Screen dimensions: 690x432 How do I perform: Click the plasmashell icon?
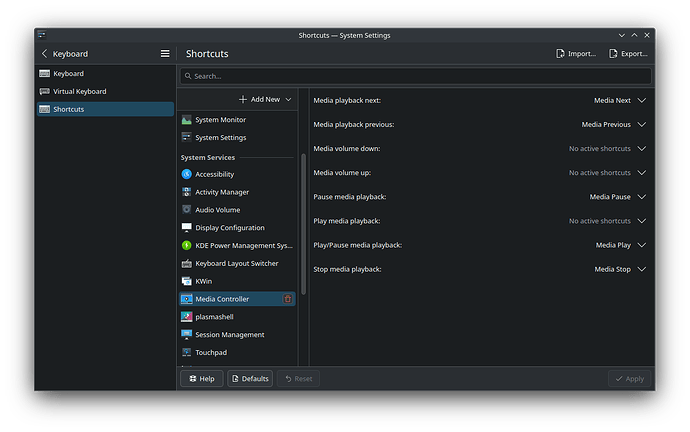(x=187, y=317)
